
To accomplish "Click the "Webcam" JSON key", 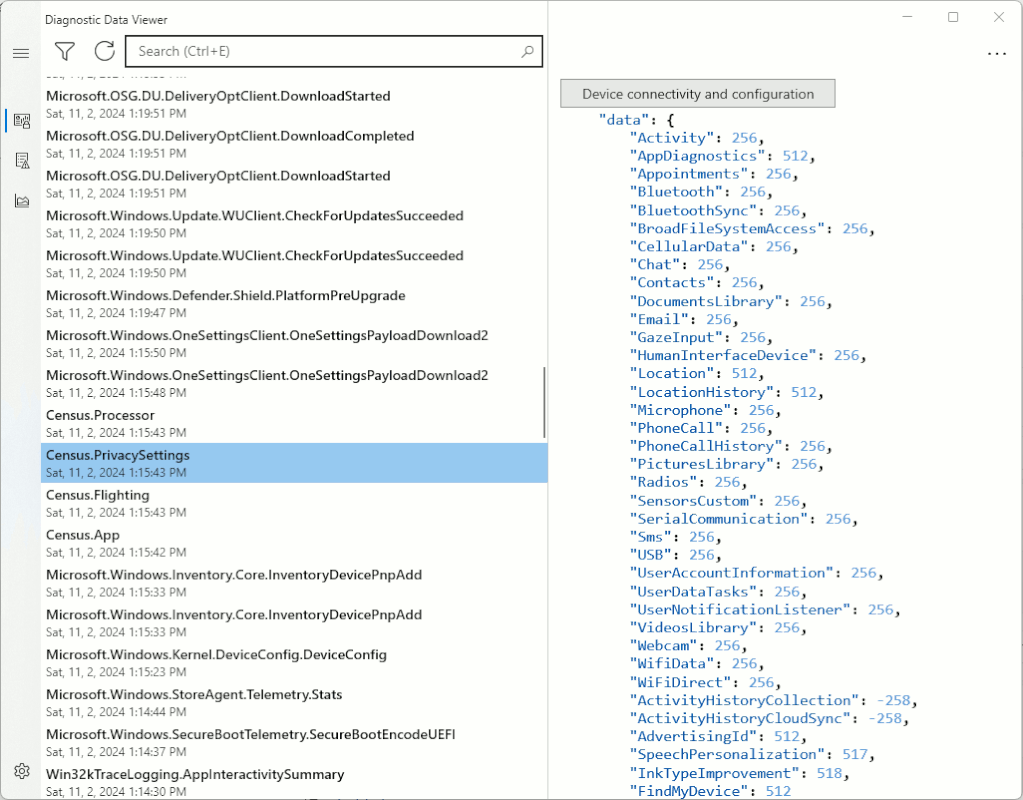I will coord(663,645).
